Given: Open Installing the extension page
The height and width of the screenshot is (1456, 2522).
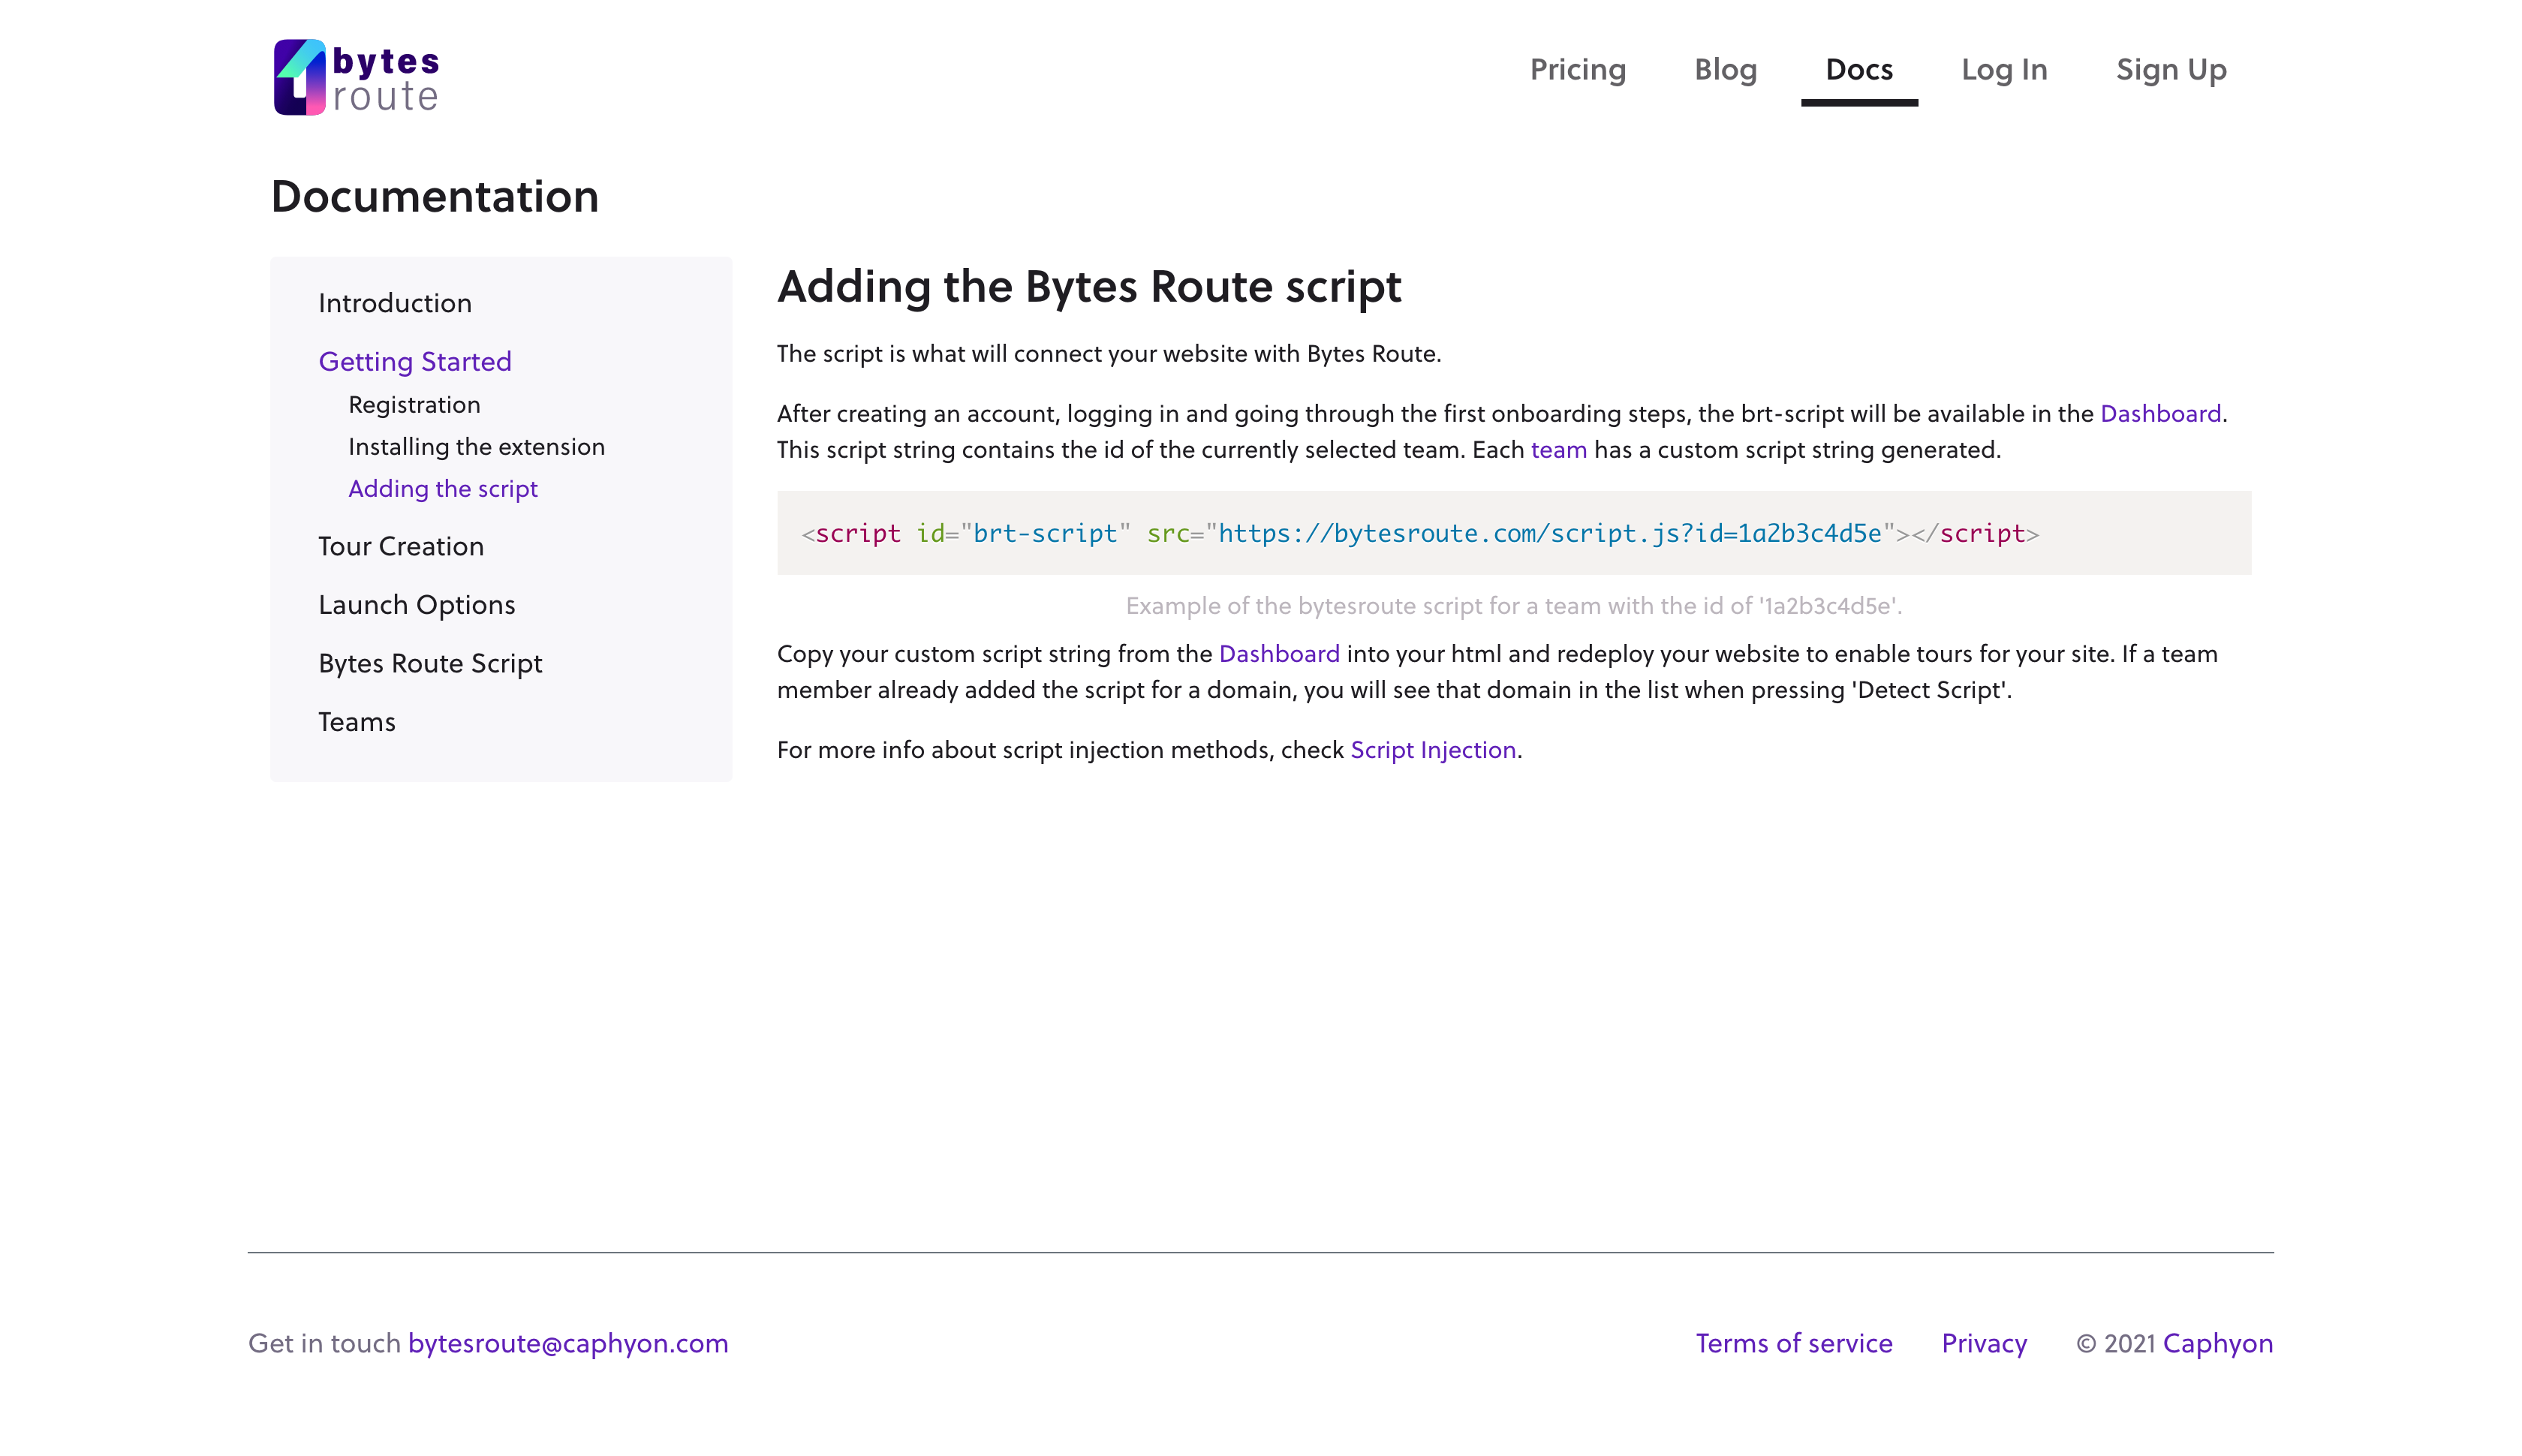Looking at the screenshot, I should point(476,446).
